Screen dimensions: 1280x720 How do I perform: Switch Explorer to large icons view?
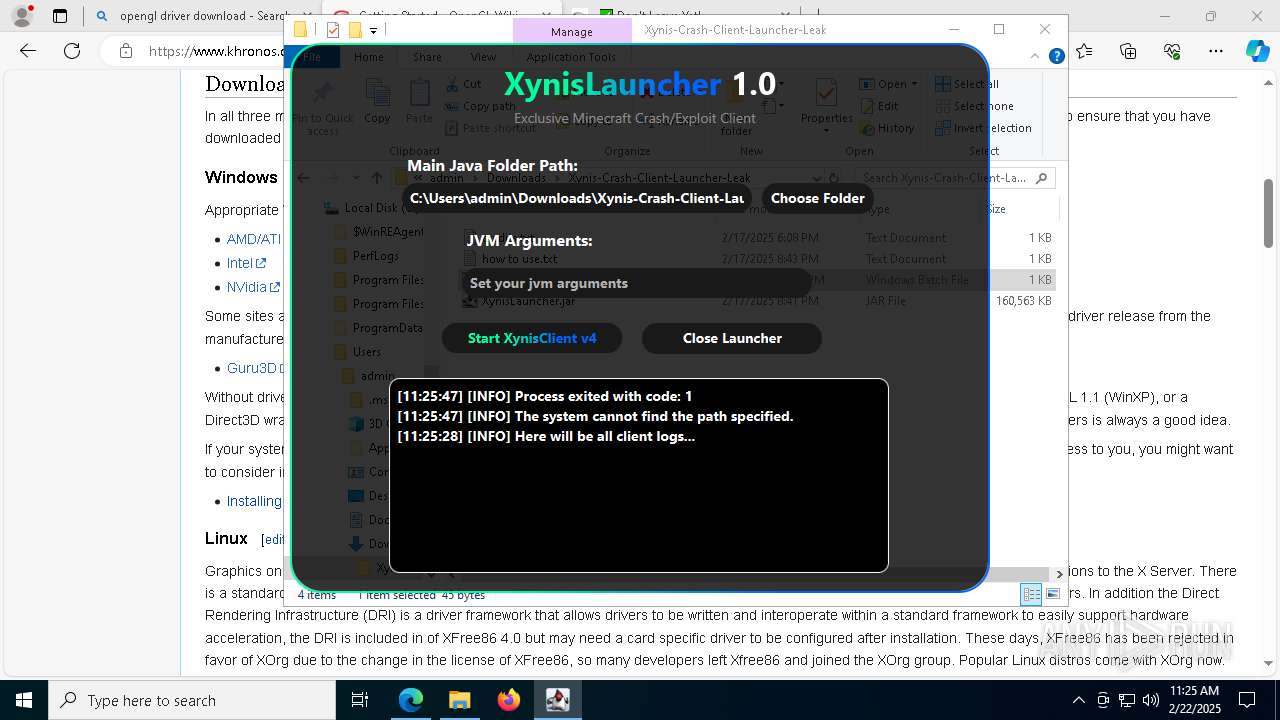pyautogui.click(x=1052, y=594)
